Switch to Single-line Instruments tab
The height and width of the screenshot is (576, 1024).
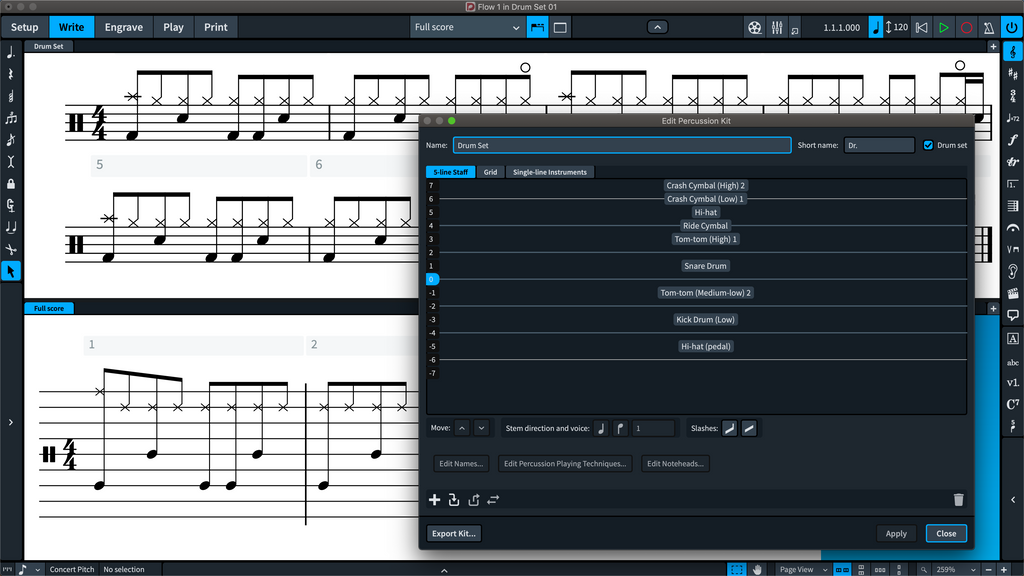coord(550,172)
